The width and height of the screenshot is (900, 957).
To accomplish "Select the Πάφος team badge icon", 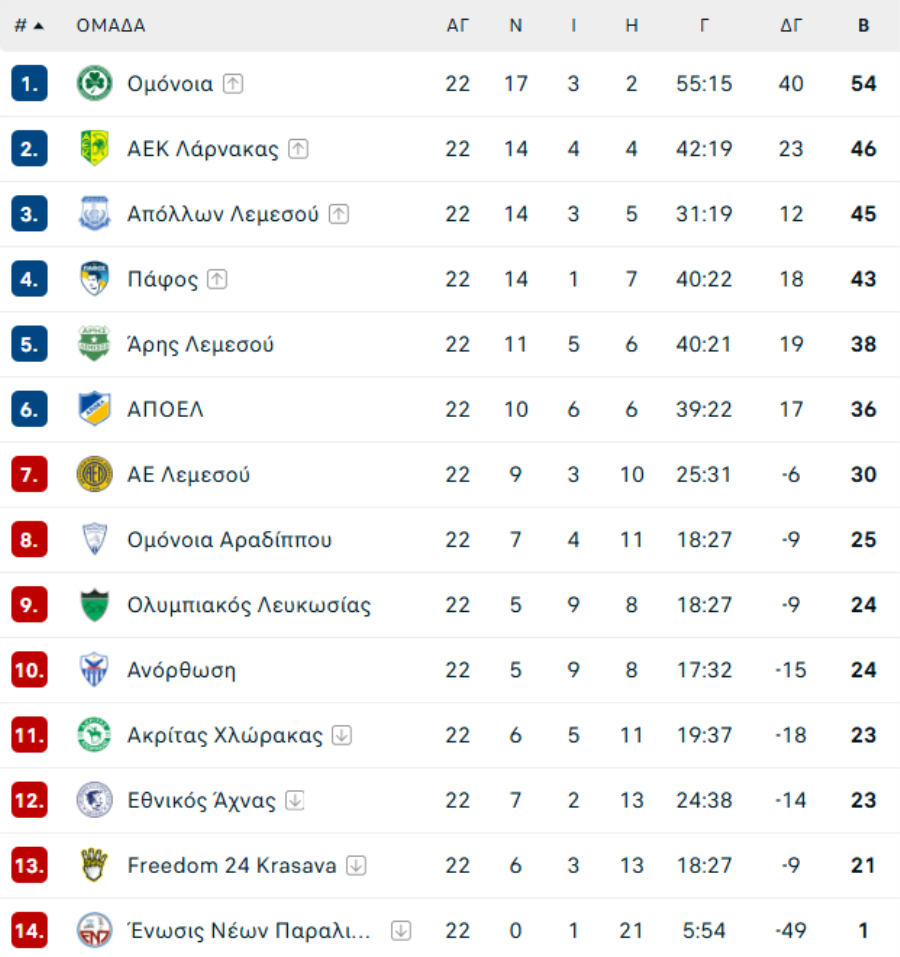I will click(x=94, y=279).
